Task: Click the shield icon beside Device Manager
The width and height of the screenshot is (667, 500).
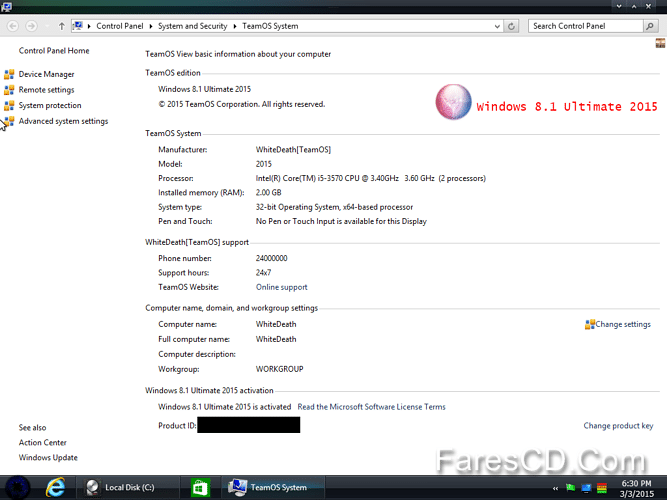Action: coord(9,74)
